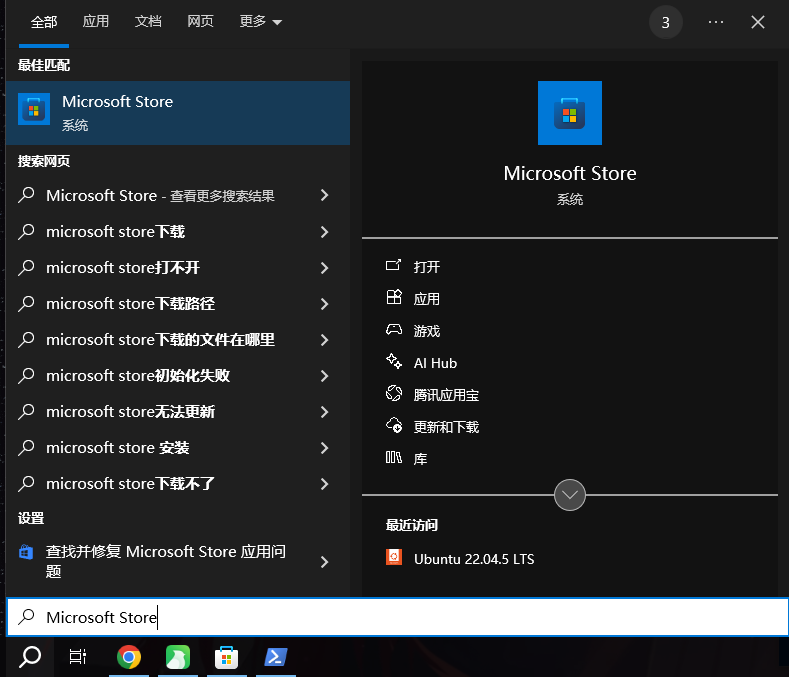Open Microsoft Store best match result

coord(178,113)
